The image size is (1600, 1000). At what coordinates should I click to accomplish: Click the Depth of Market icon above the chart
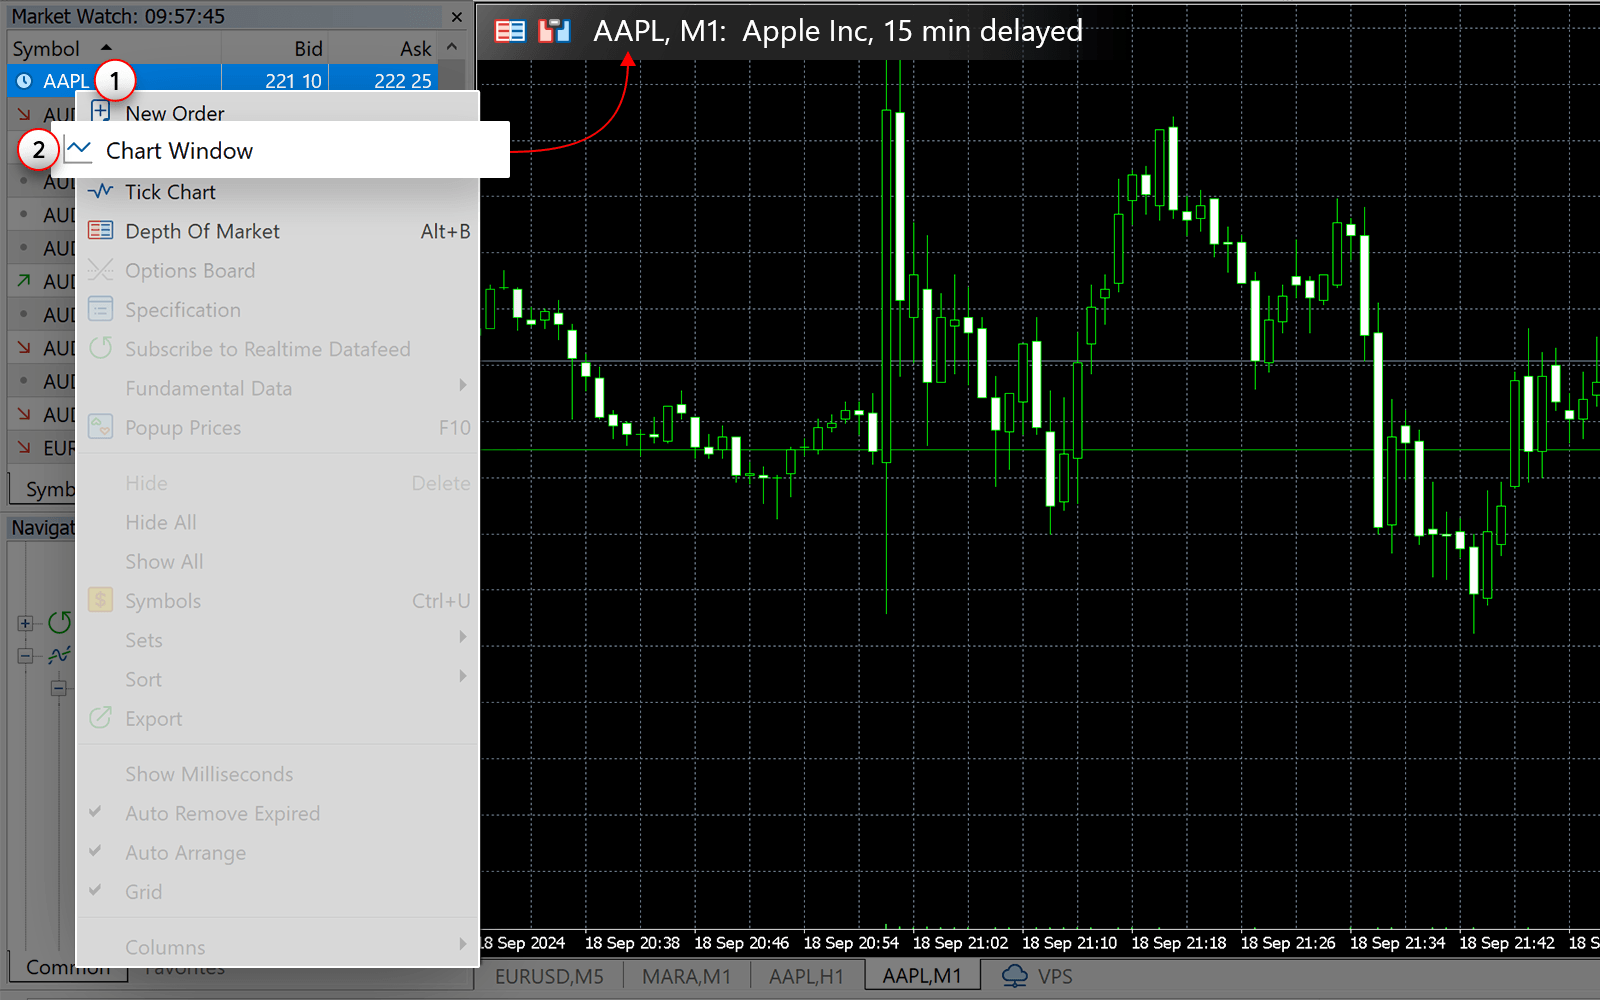click(x=510, y=30)
